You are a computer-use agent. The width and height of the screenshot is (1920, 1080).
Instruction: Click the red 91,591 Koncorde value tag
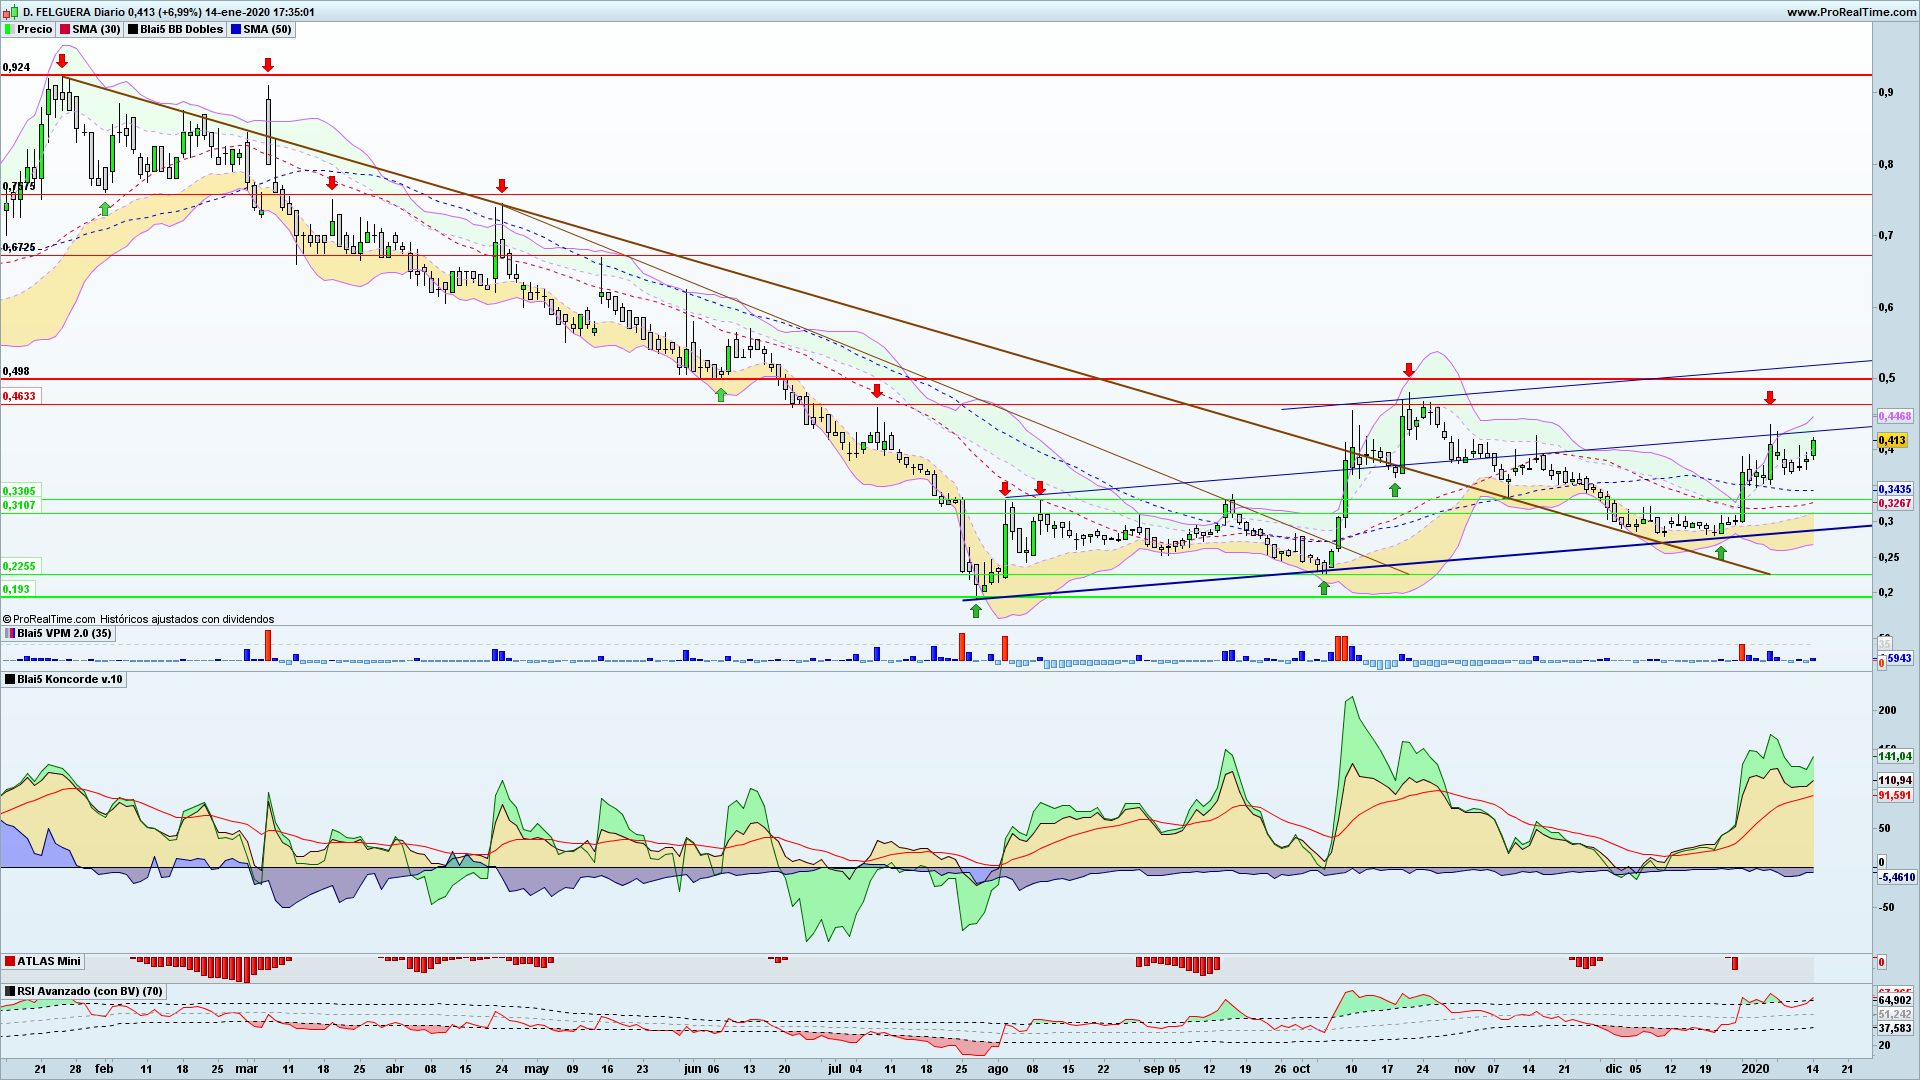(1895, 795)
